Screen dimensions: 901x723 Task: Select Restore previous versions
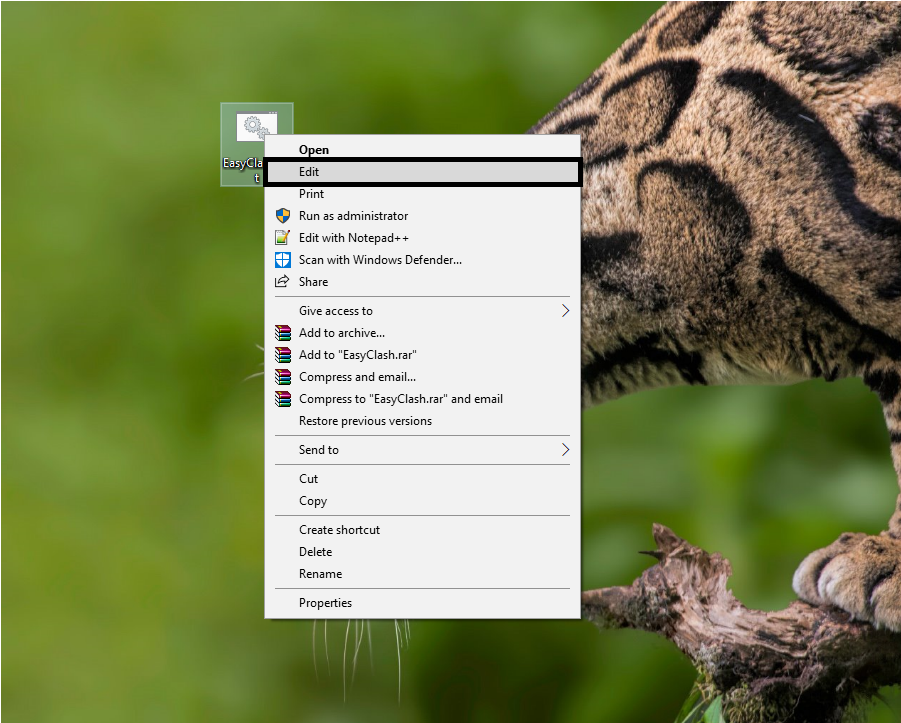tap(364, 420)
